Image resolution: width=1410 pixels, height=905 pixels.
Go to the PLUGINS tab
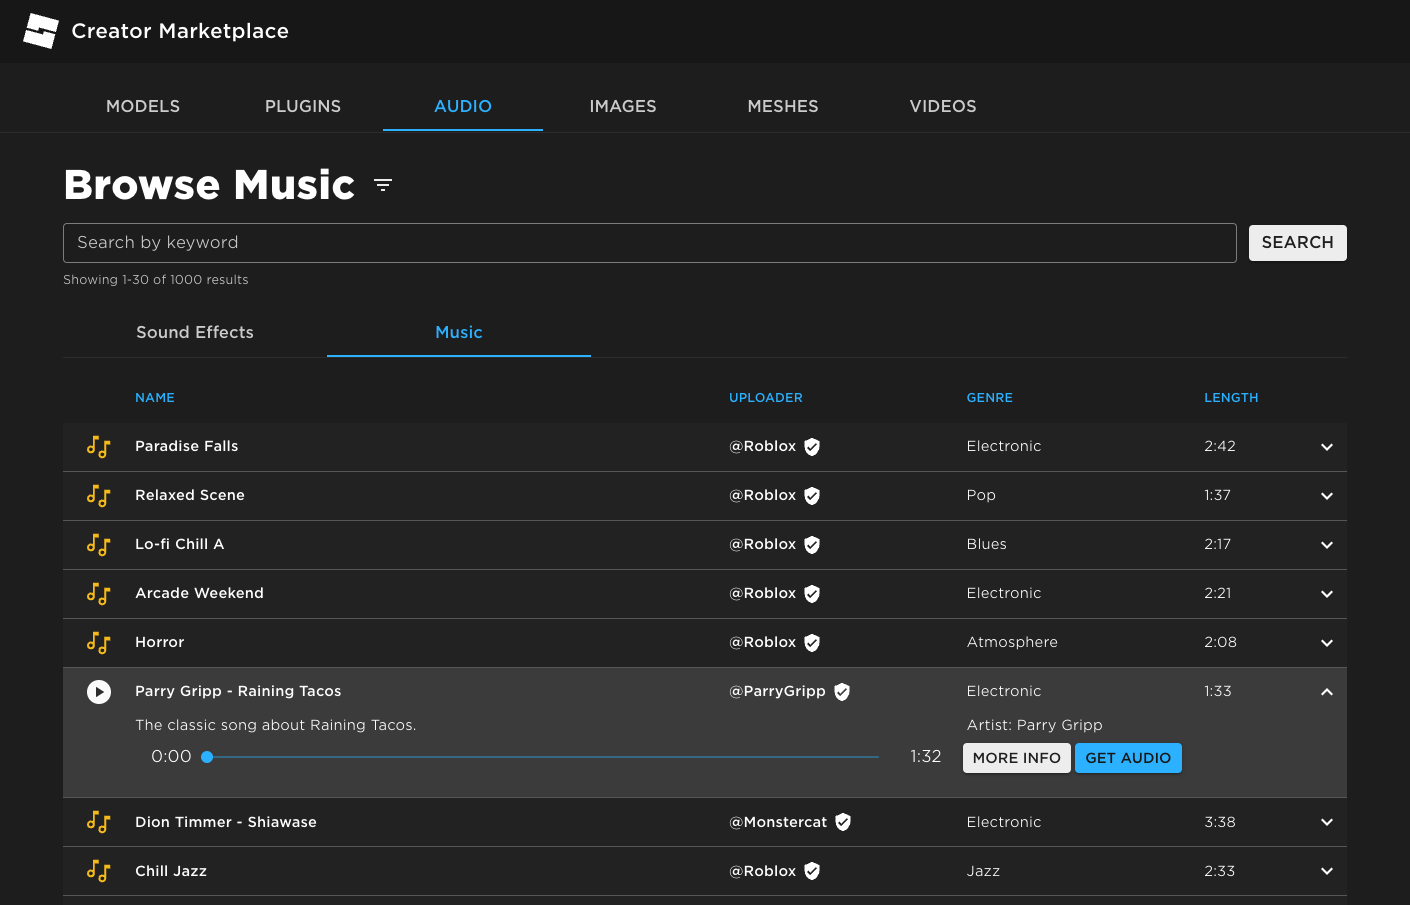(x=303, y=106)
